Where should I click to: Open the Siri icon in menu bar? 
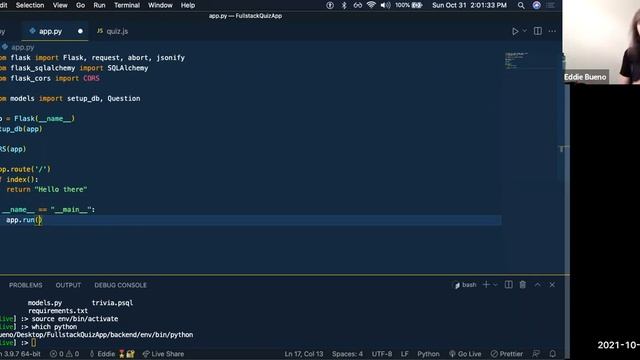(x=536, y=5)
